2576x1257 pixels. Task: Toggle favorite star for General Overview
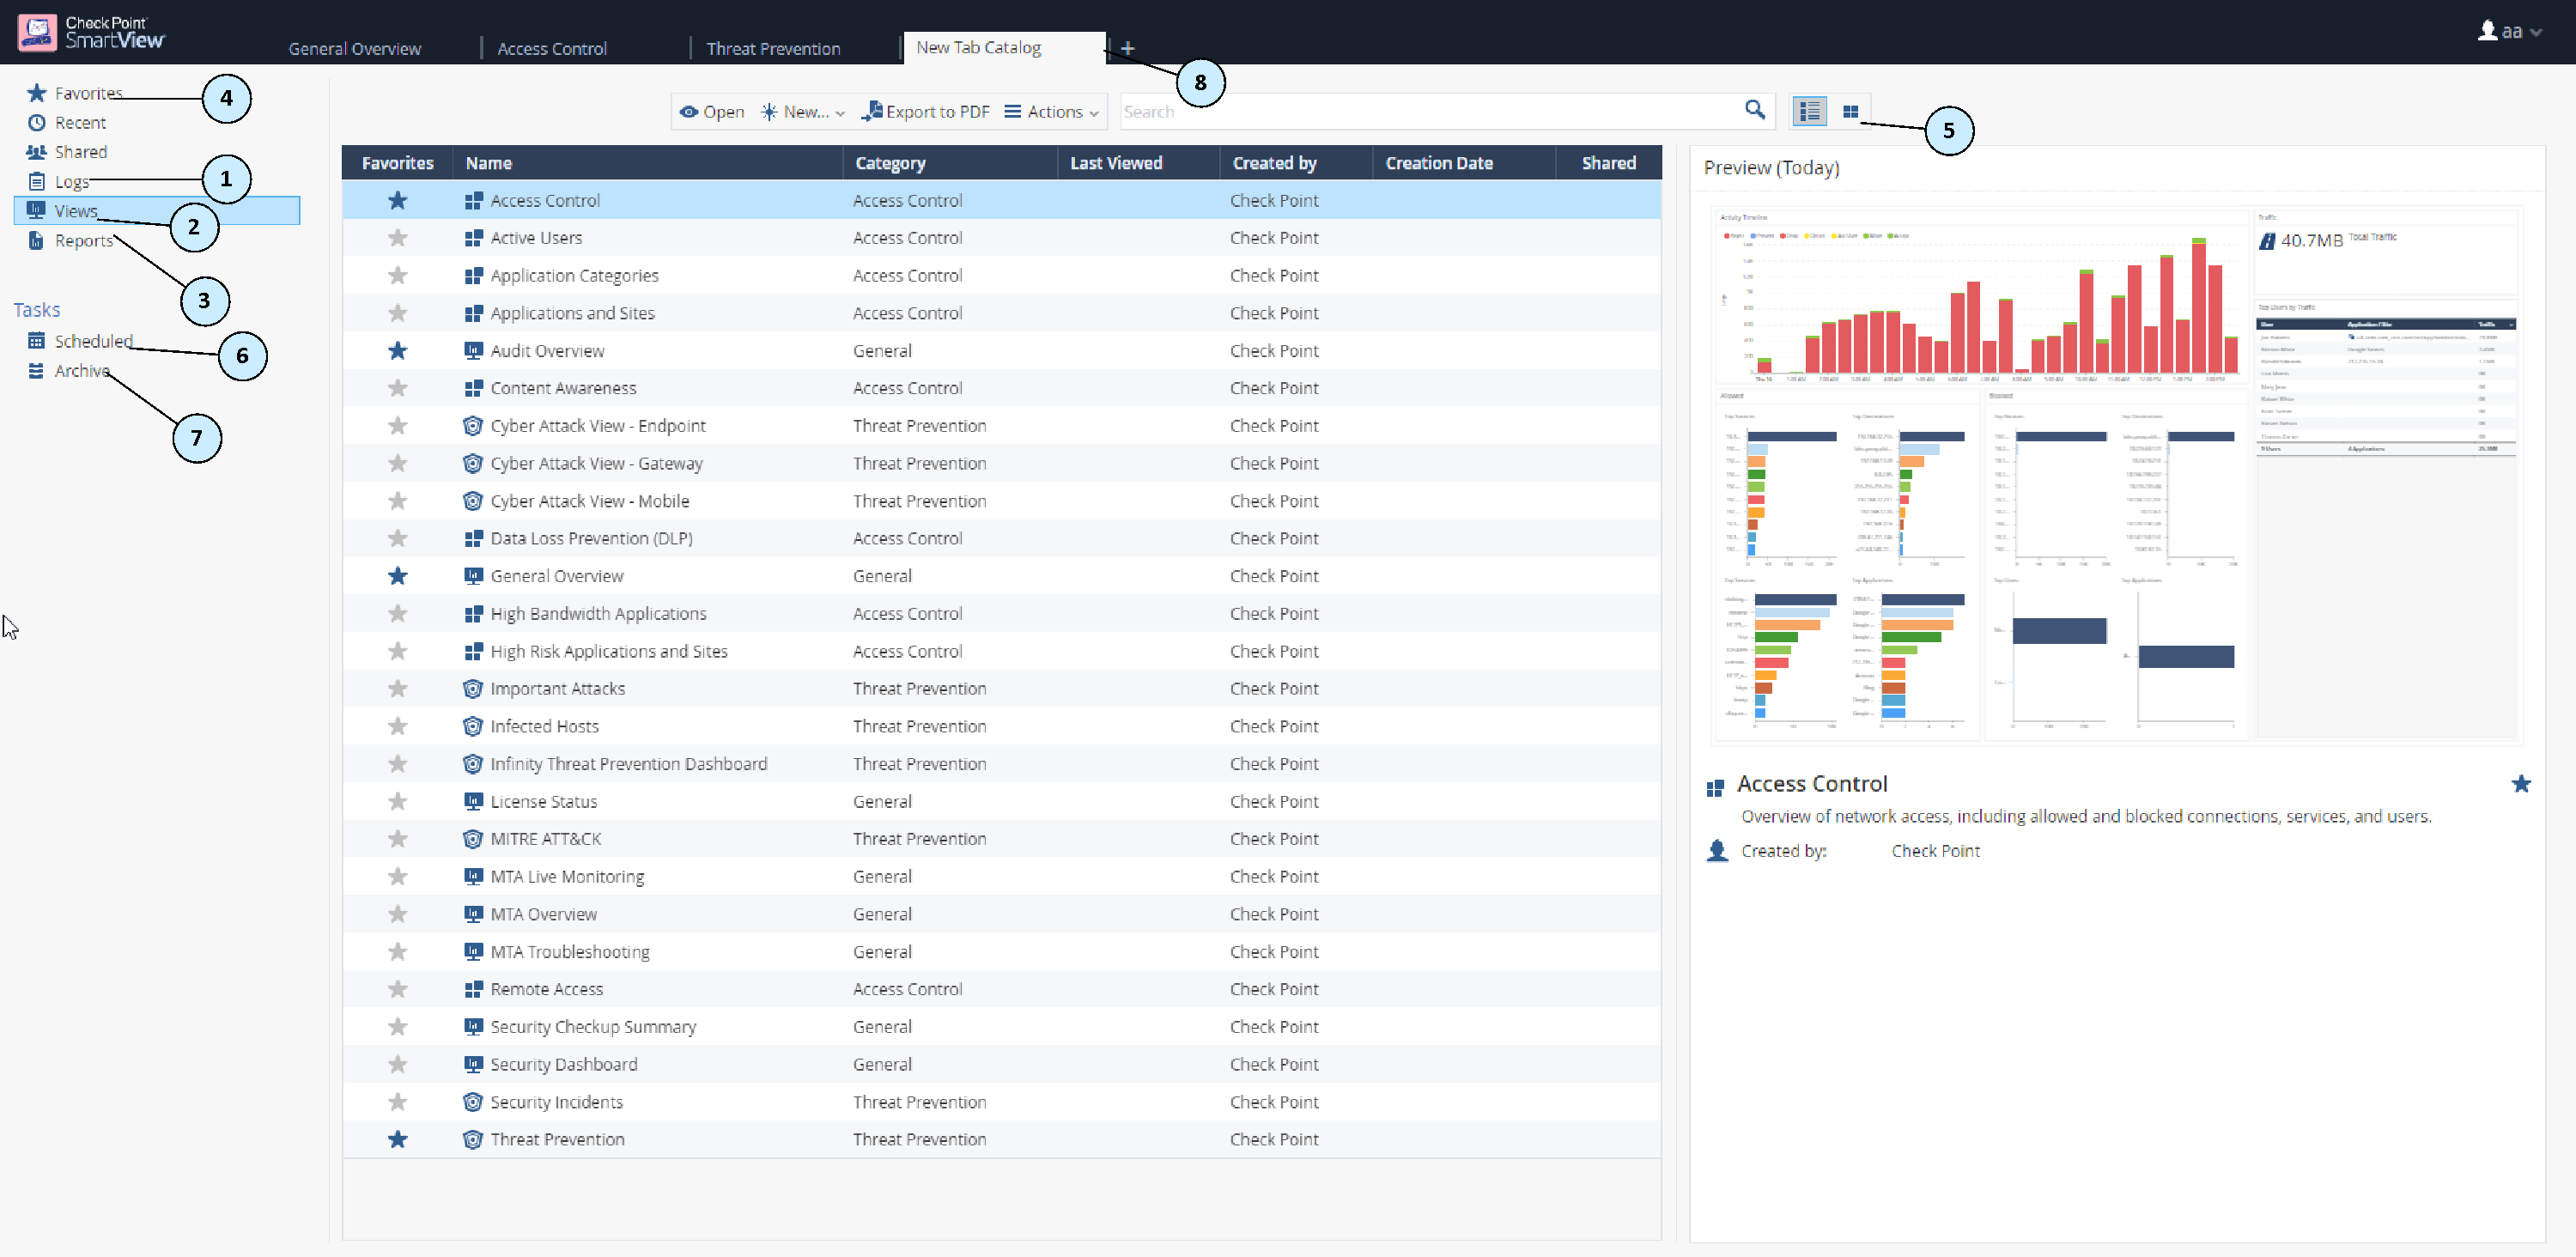pos(398,576)
